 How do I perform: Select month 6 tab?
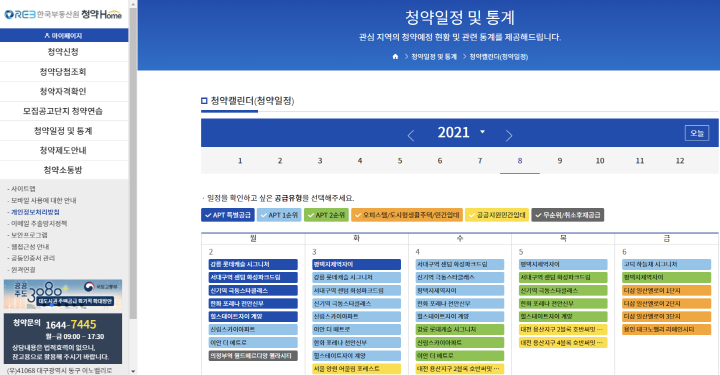pyautogui.click(x=439, y=161)
